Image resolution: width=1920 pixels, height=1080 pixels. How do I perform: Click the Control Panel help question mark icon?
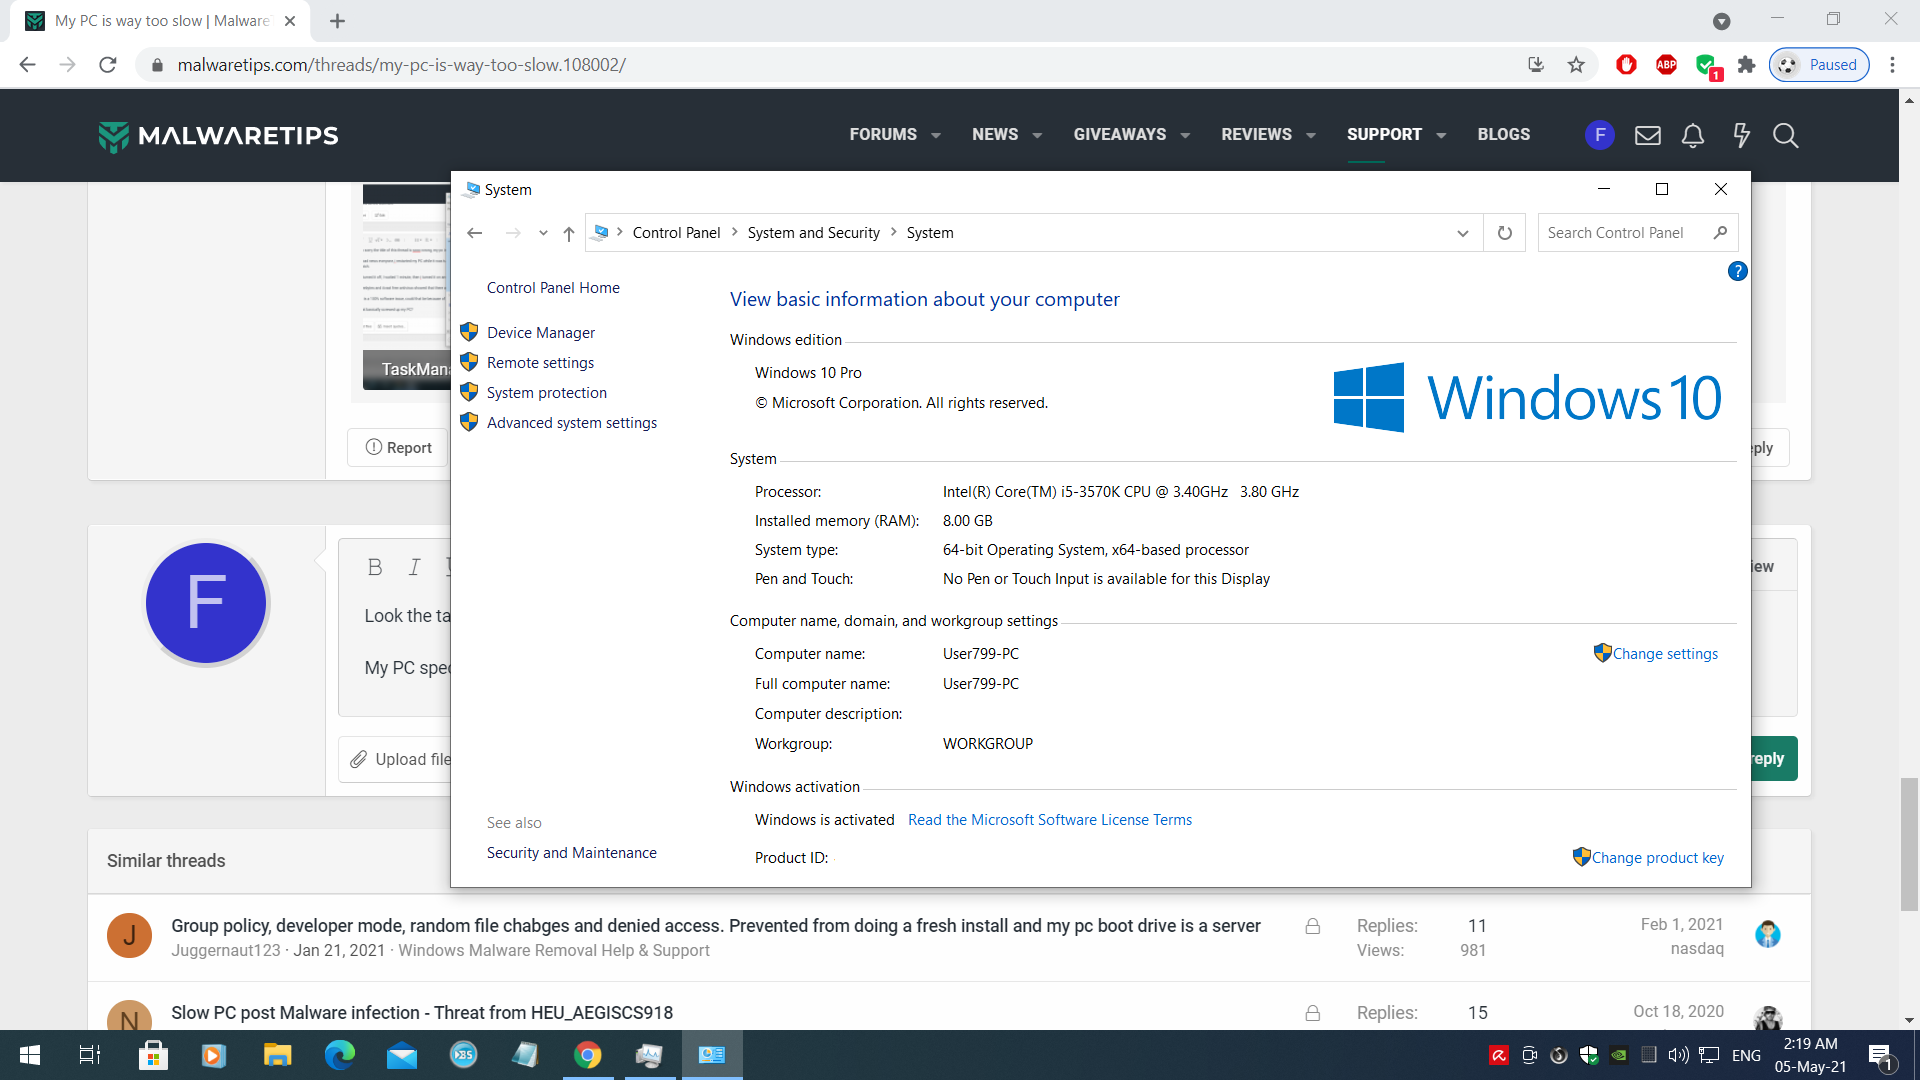(x=1737, y=271)
